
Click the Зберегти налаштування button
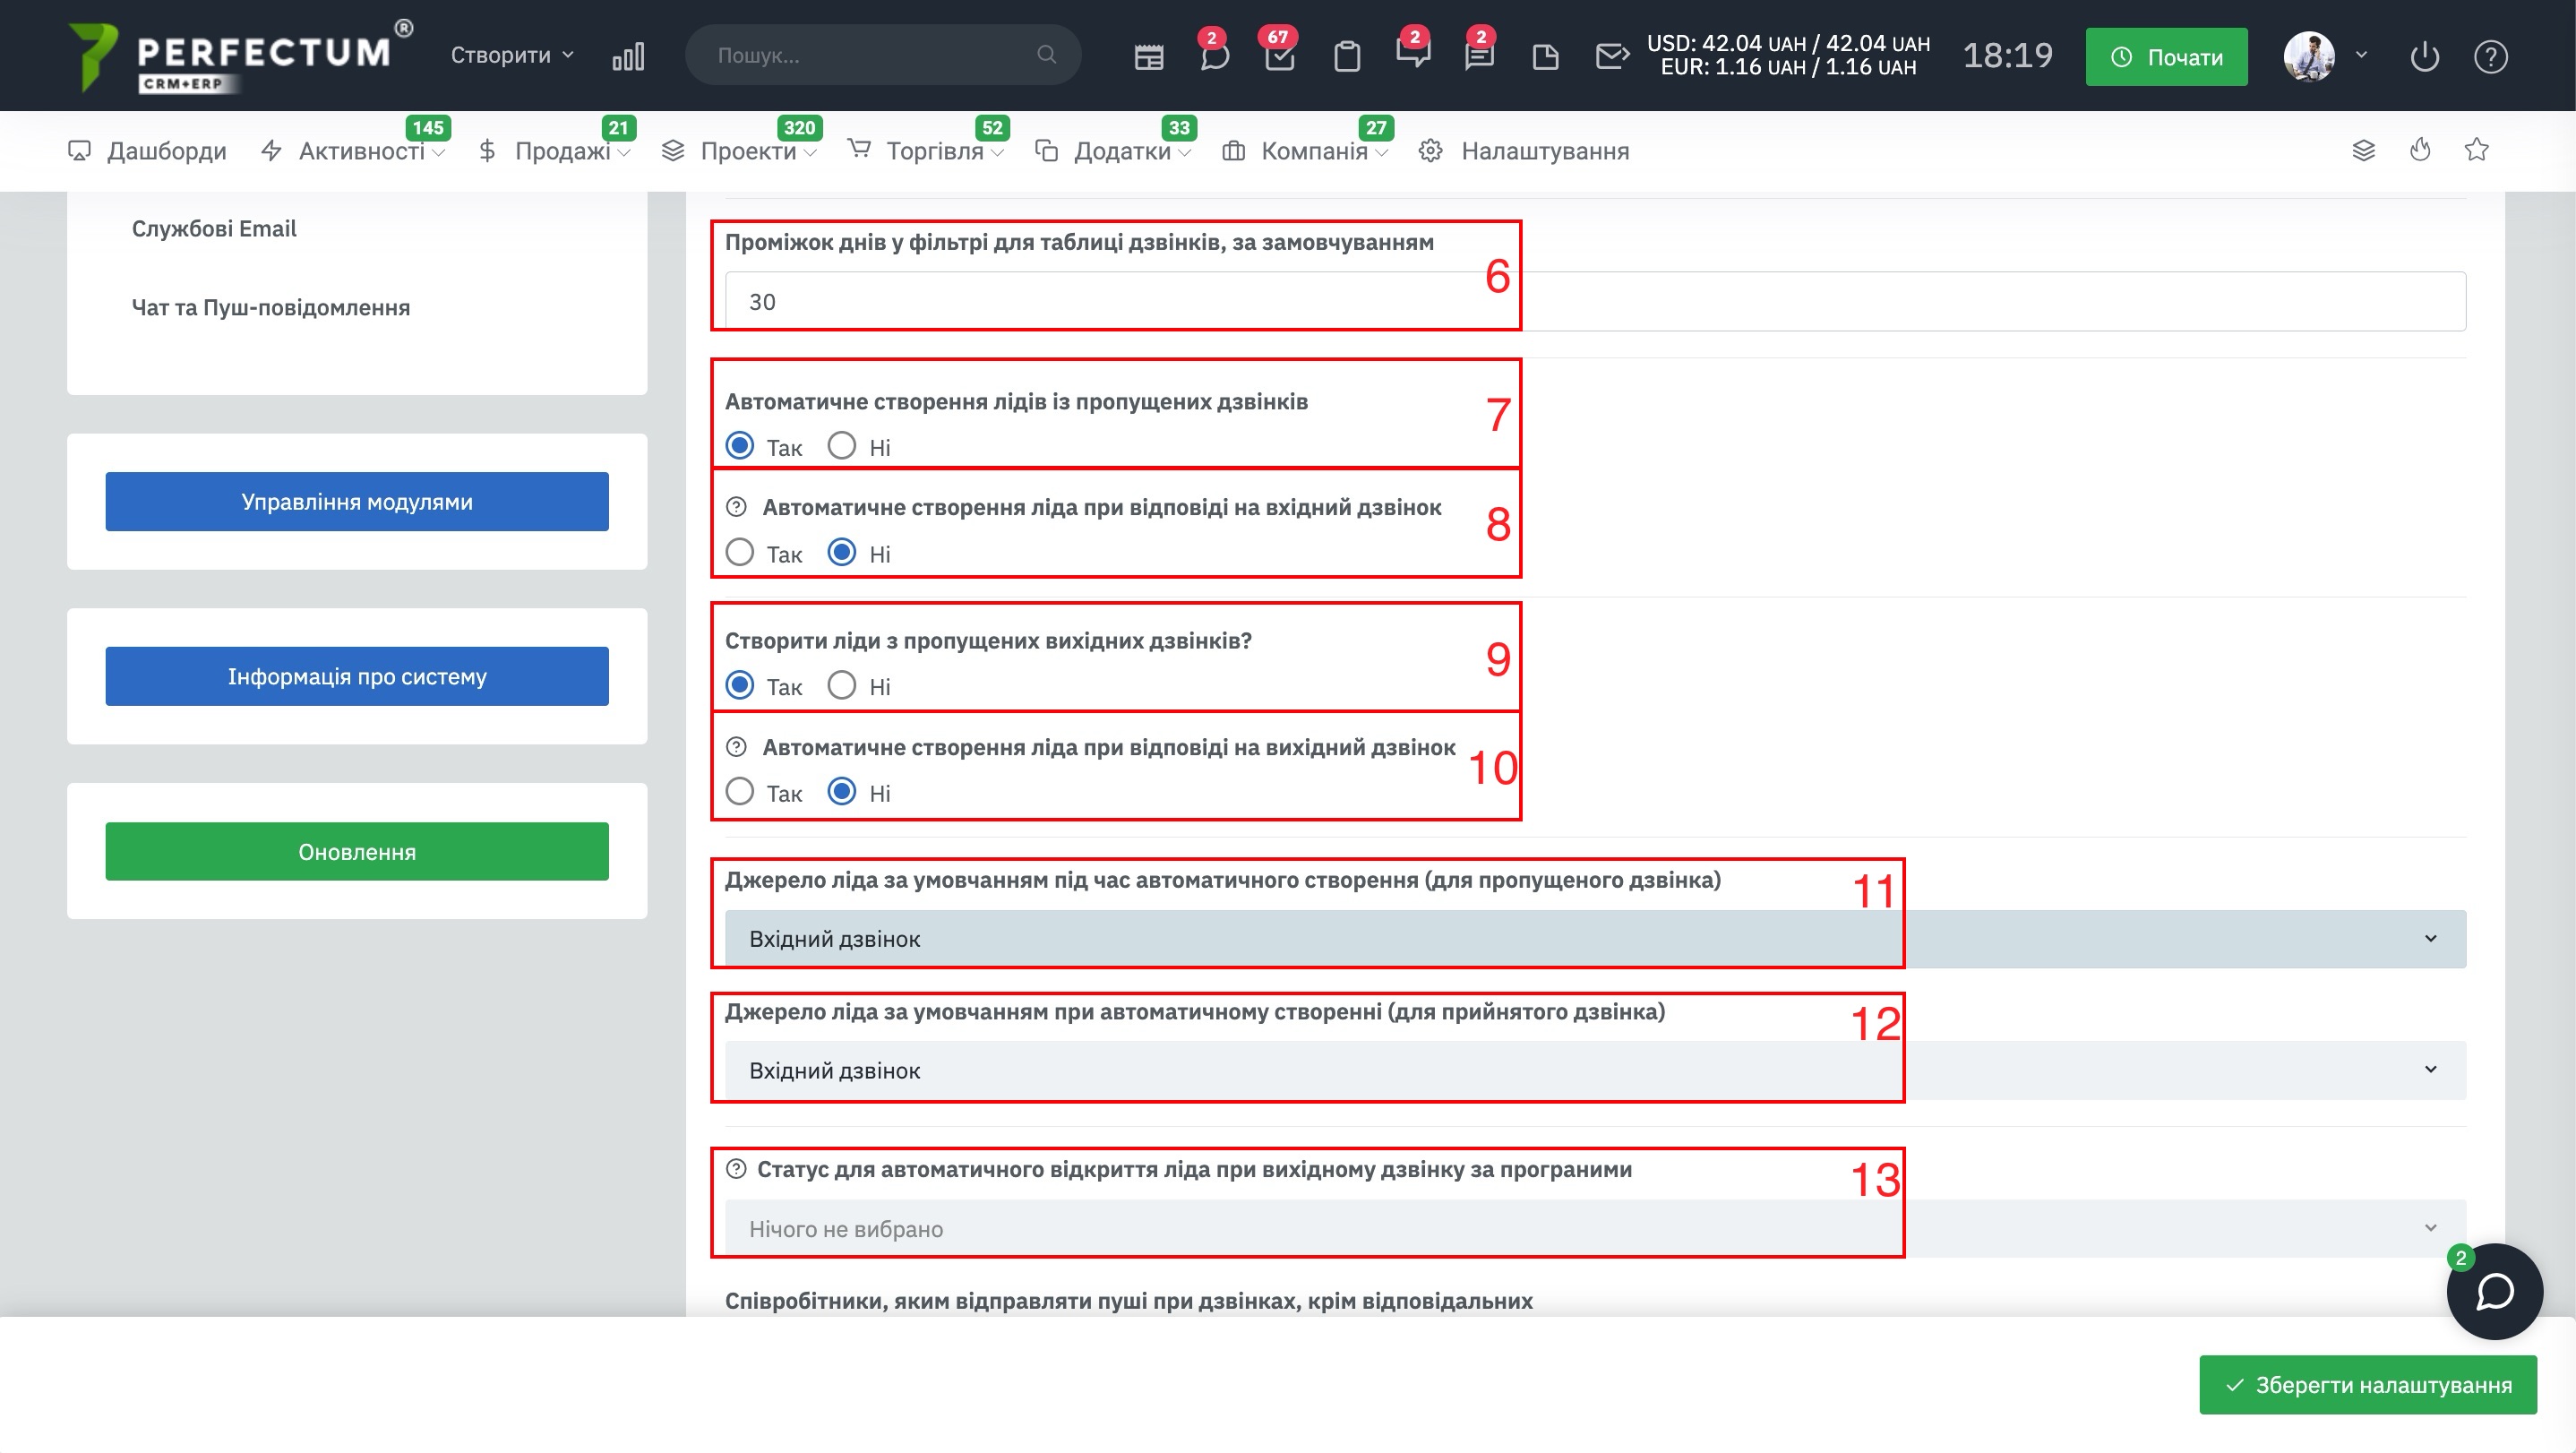(2367, 1385)
